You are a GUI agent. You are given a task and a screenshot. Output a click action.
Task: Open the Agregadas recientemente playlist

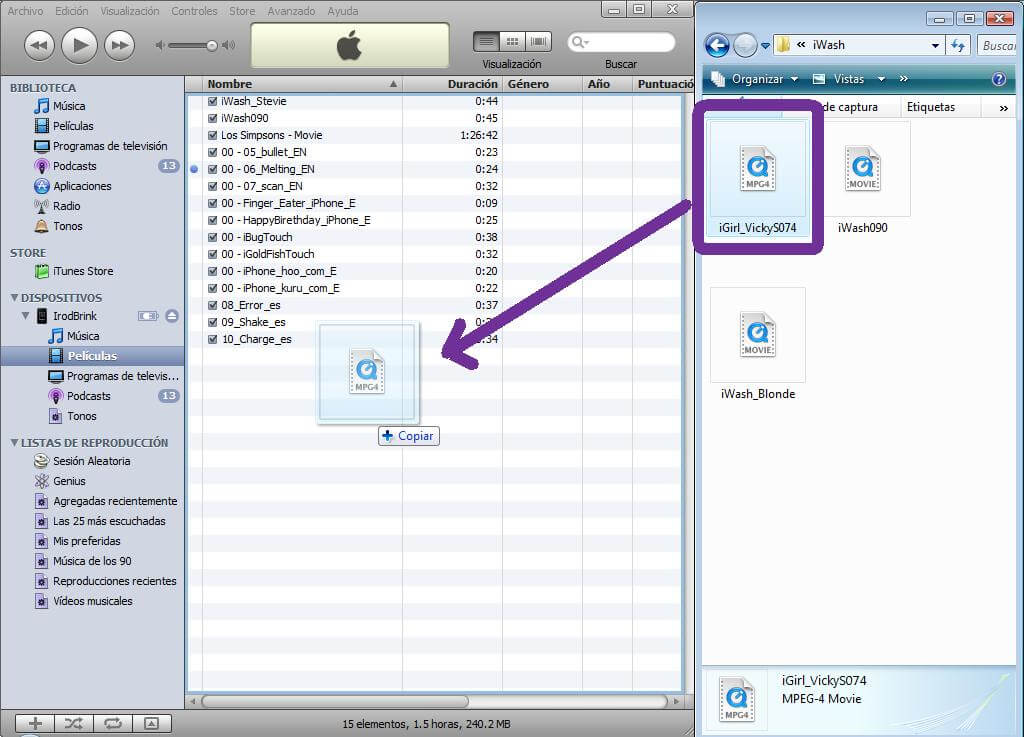115,501
